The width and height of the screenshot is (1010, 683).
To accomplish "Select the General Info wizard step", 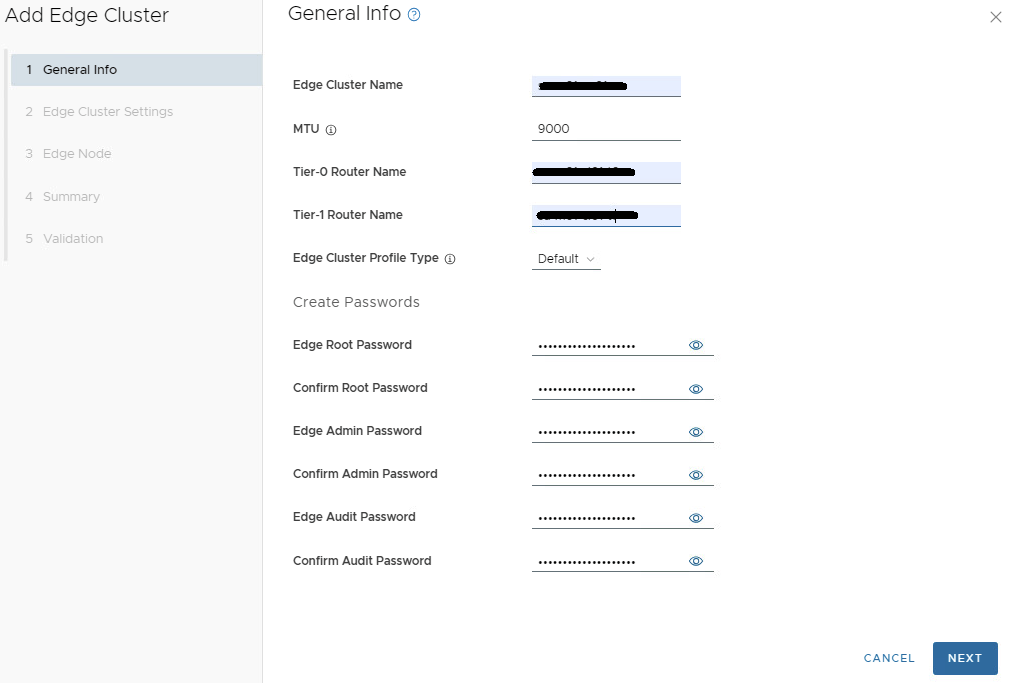I will (x=80, y=70).
